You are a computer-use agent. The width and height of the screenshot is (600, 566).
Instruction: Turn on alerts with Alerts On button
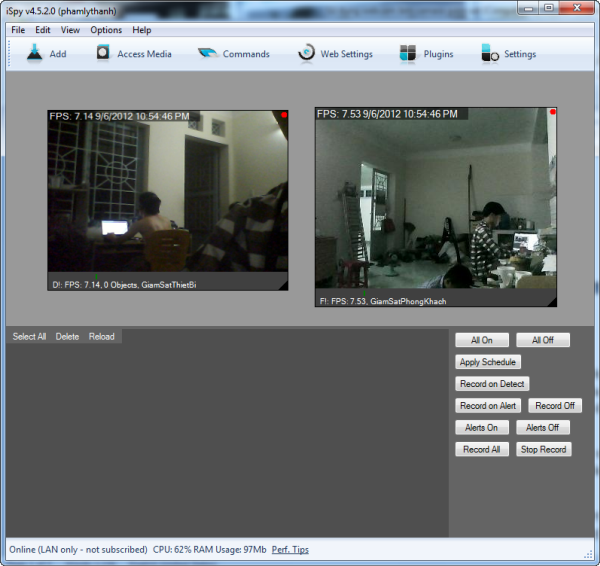tap(482, 427)
